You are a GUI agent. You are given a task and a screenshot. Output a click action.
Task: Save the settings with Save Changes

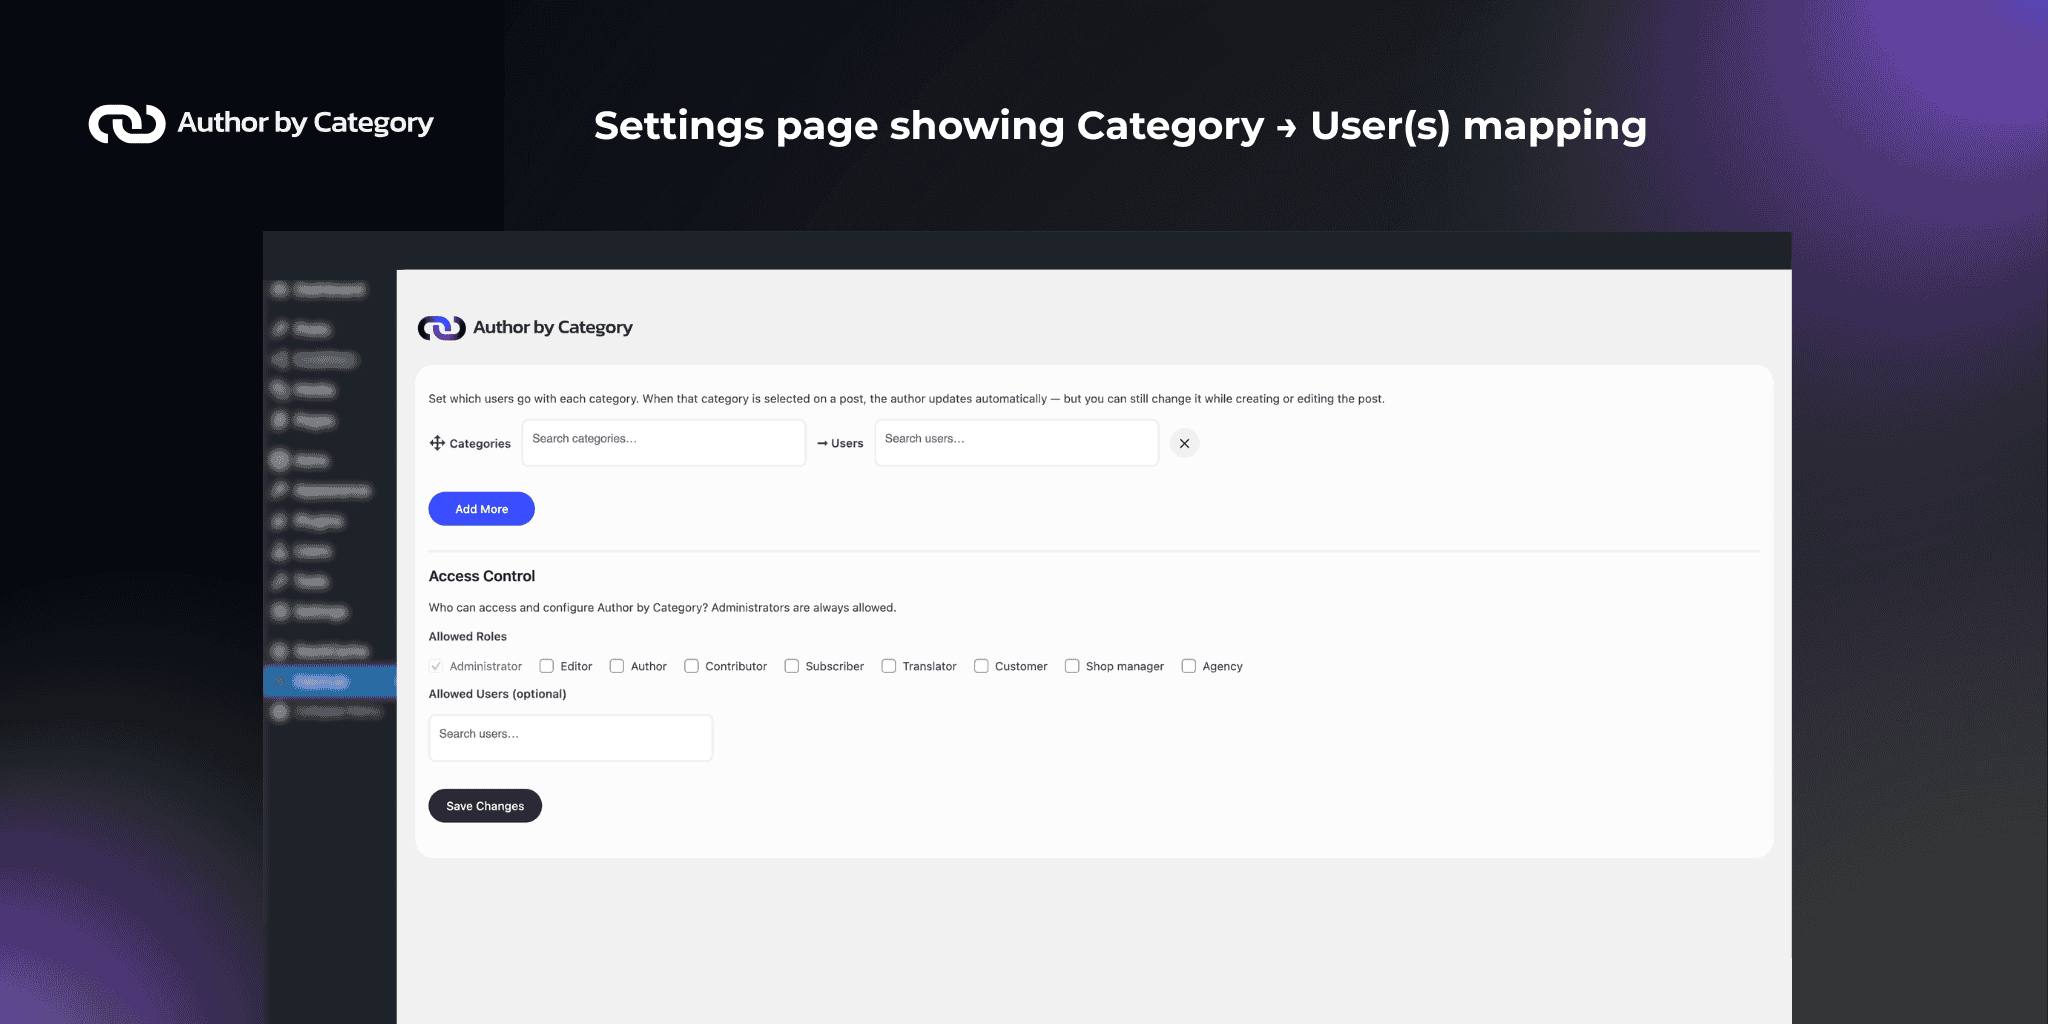[485, 806]
